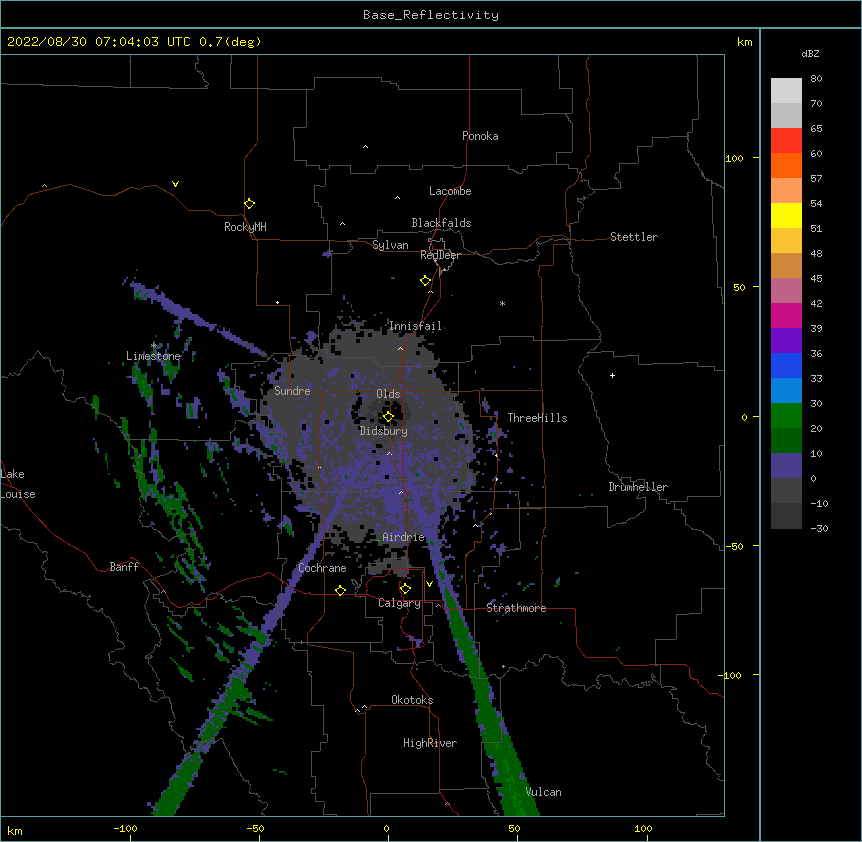Screen dimensions: 862x842
Task: Select the Innisfail label
Action: point(415,326)
